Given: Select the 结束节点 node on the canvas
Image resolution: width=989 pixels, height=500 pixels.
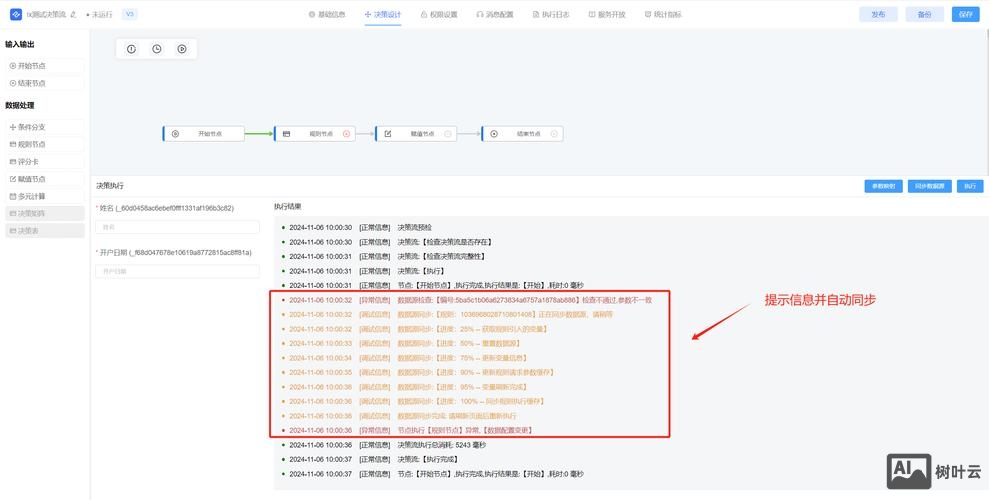Looking at the screenshot, I should [522, 134].
